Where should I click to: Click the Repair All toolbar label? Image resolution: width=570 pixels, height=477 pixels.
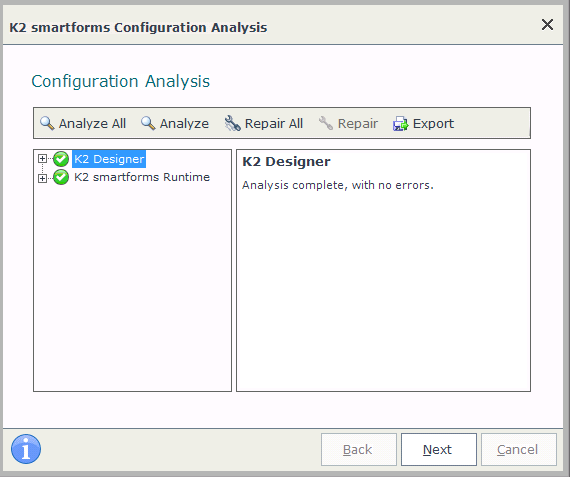coord(274,124)
